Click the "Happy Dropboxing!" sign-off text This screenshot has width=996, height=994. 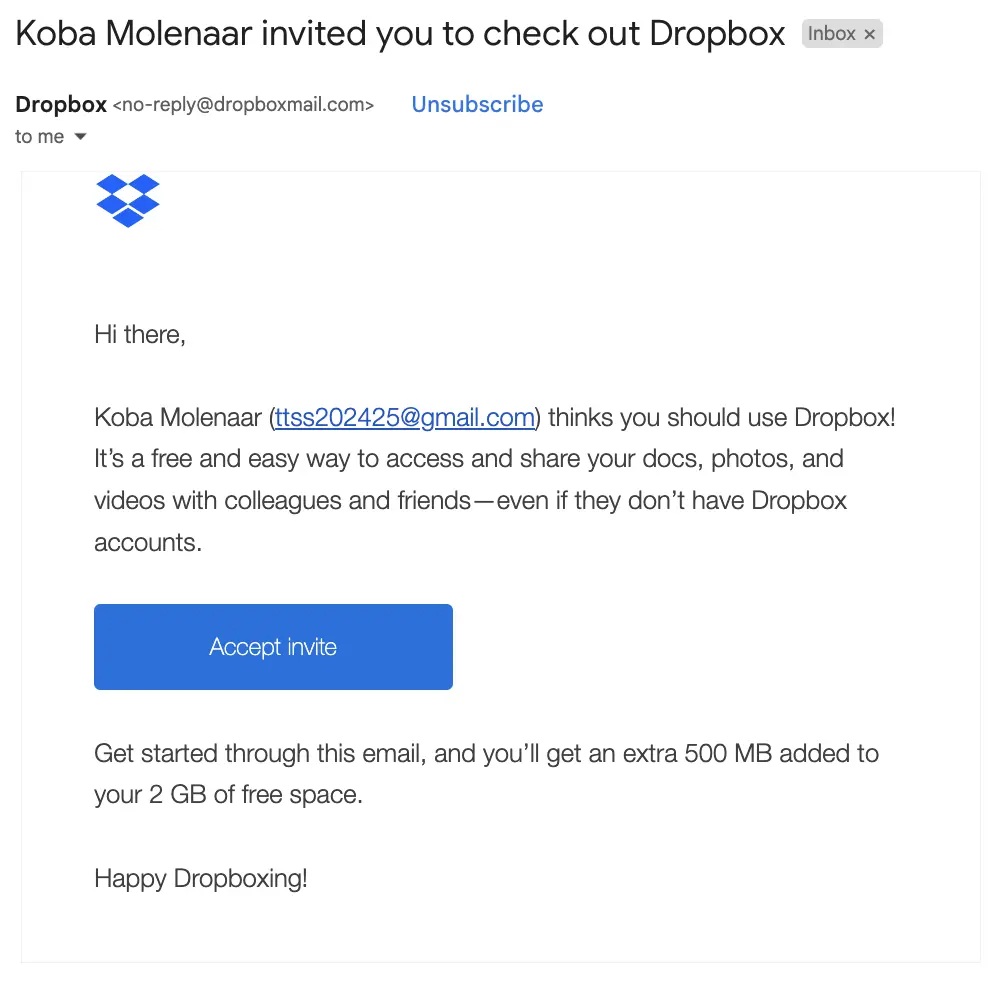point(201,879)
